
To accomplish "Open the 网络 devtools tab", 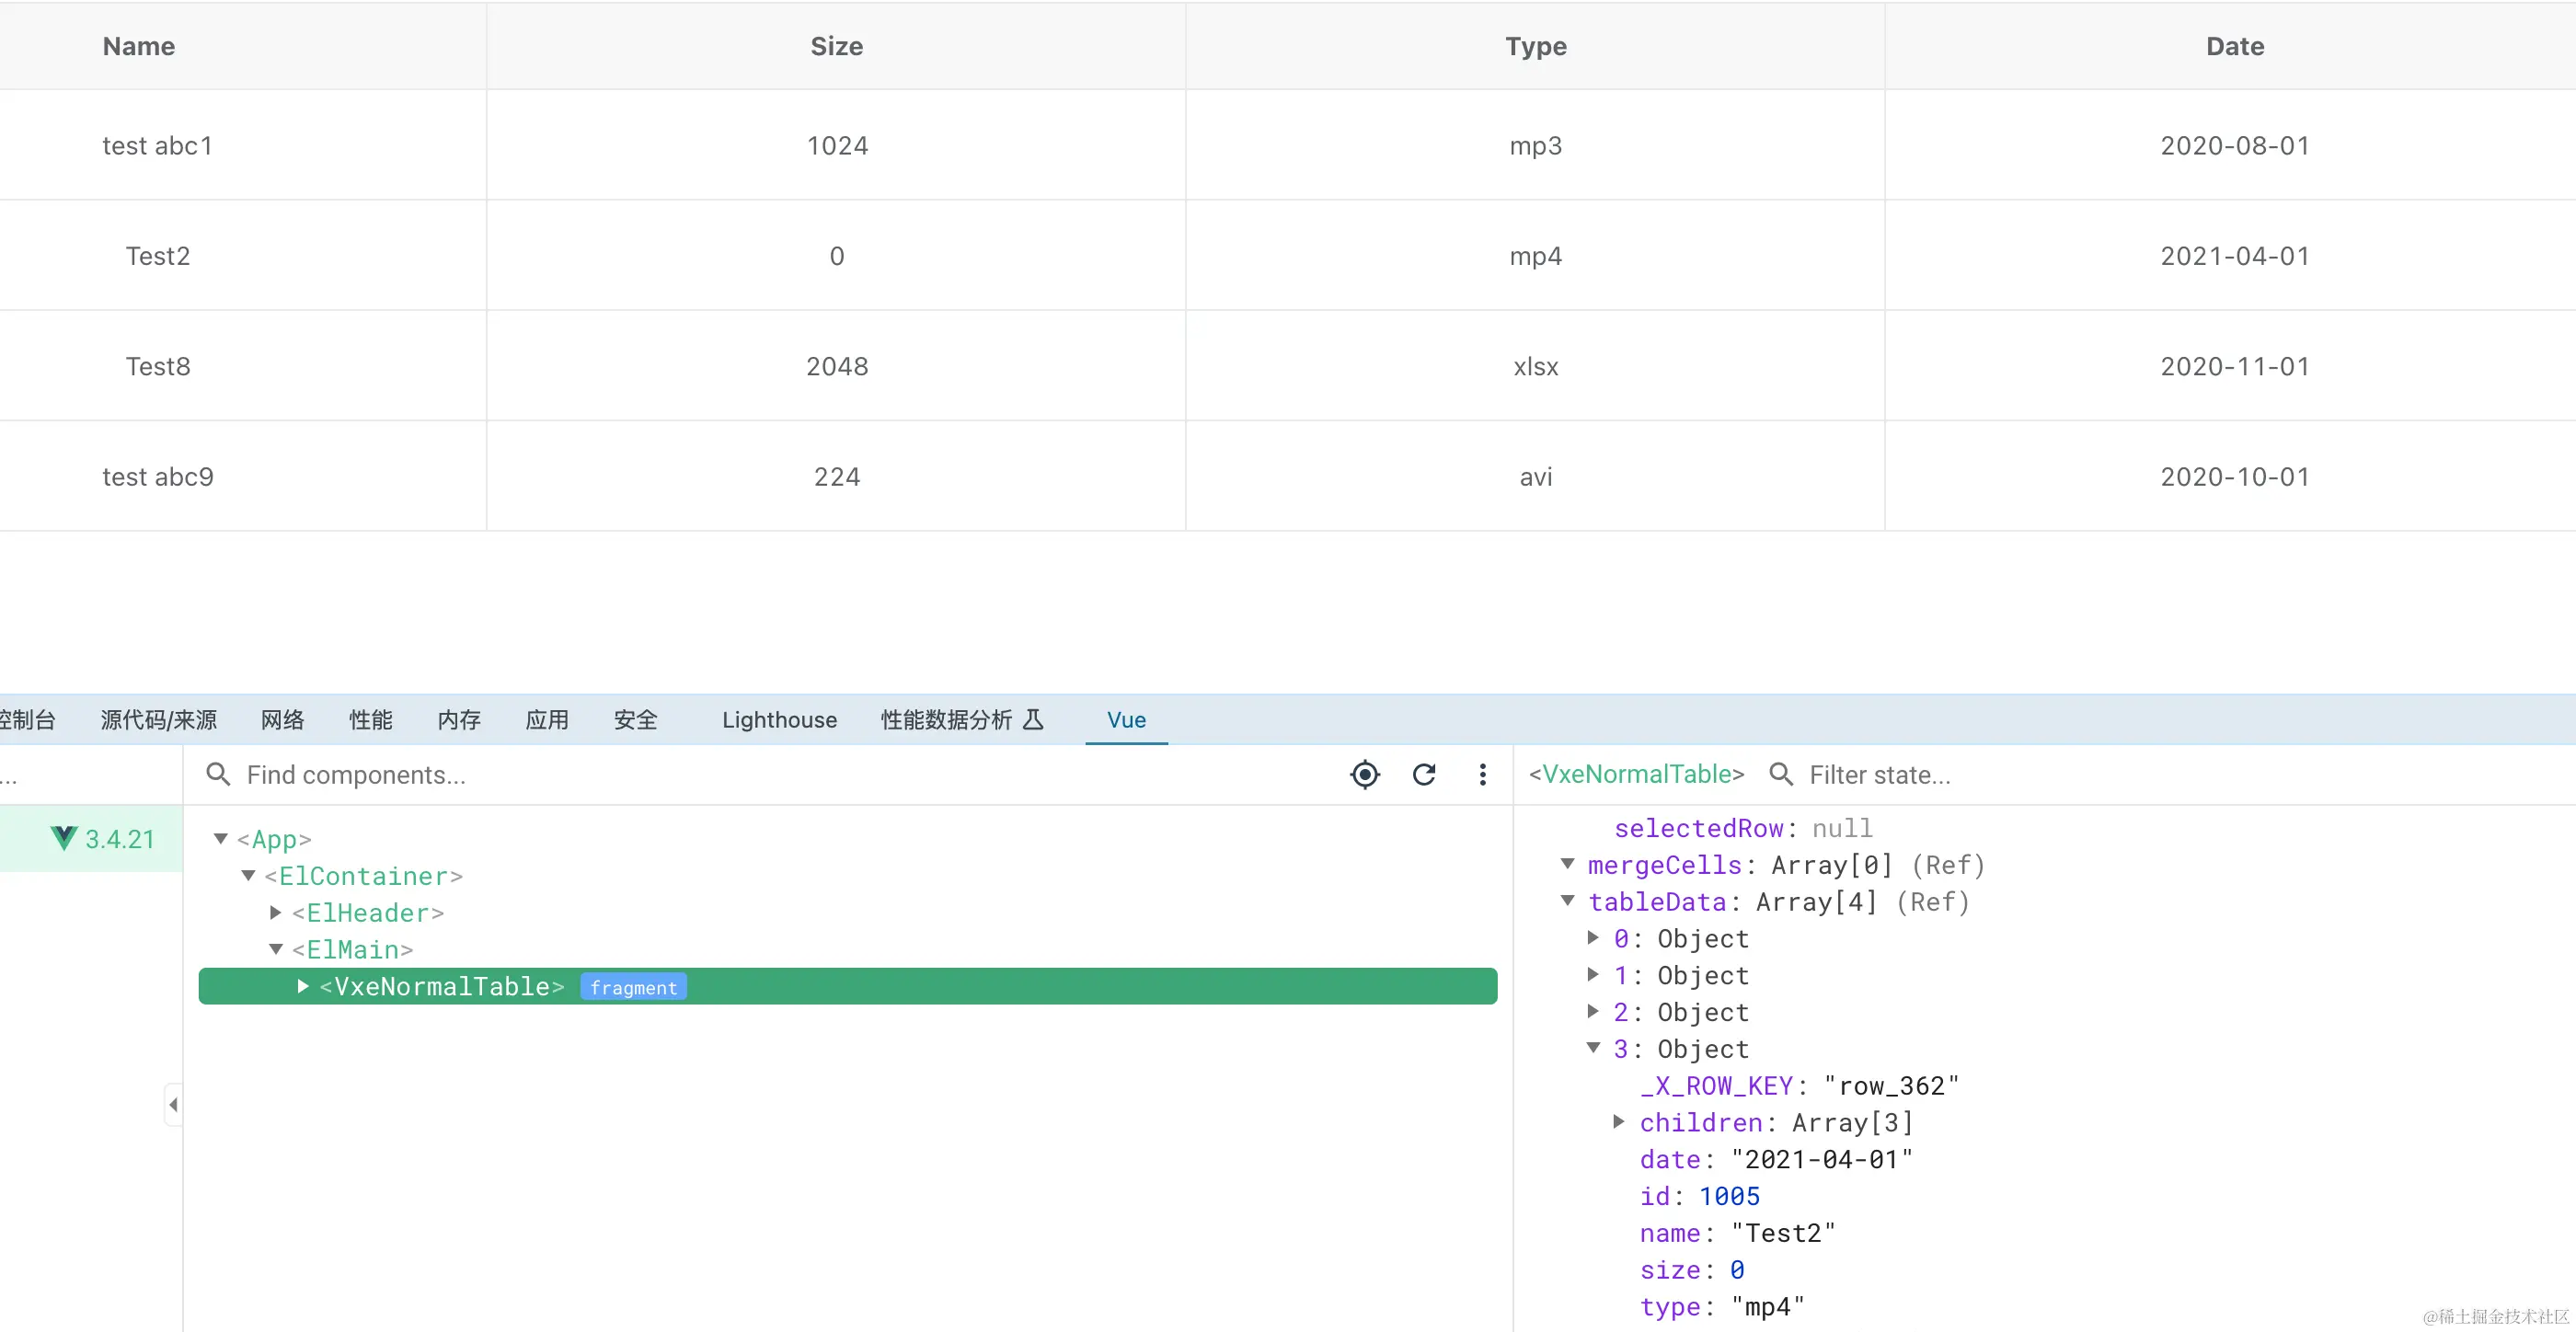I will click(x=282, y=720).
